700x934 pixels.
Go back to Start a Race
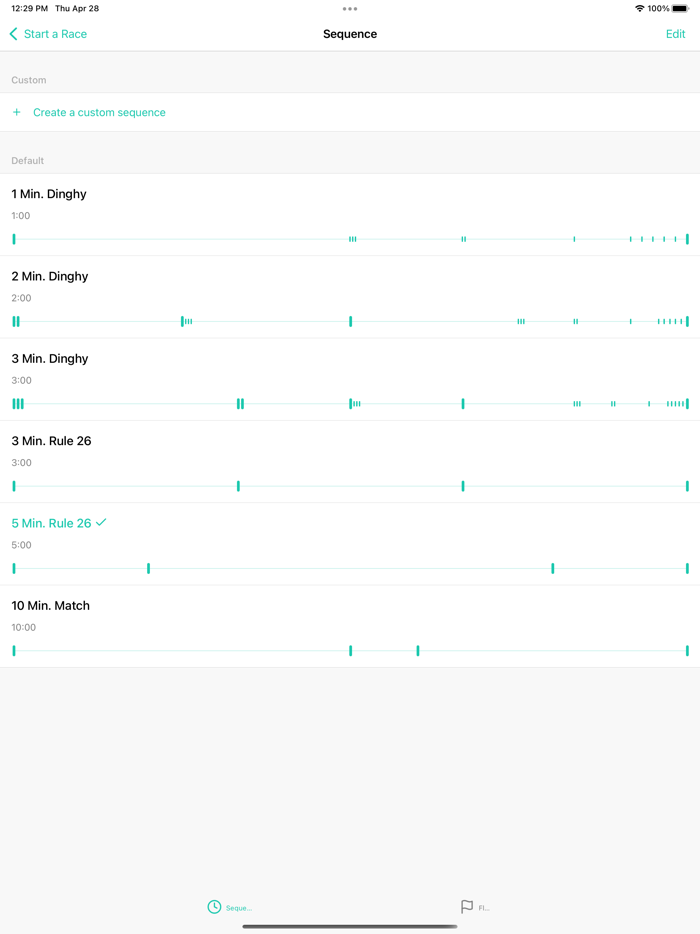48,34
